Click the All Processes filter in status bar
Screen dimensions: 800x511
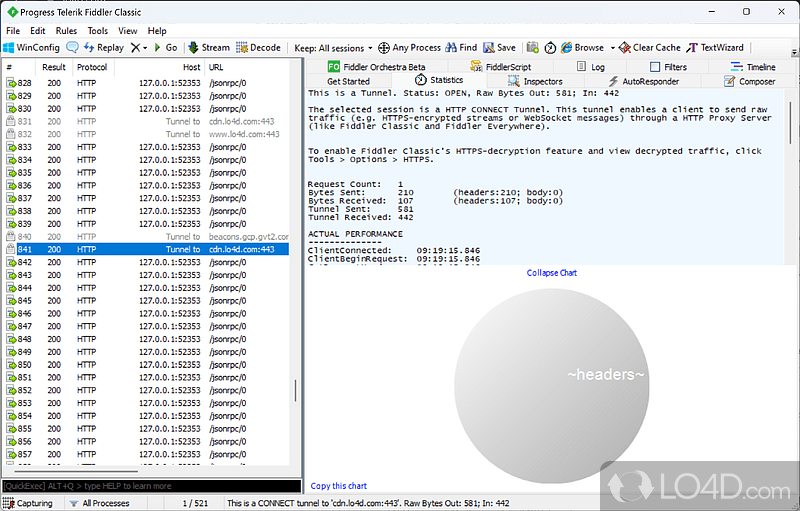(99, 503)
